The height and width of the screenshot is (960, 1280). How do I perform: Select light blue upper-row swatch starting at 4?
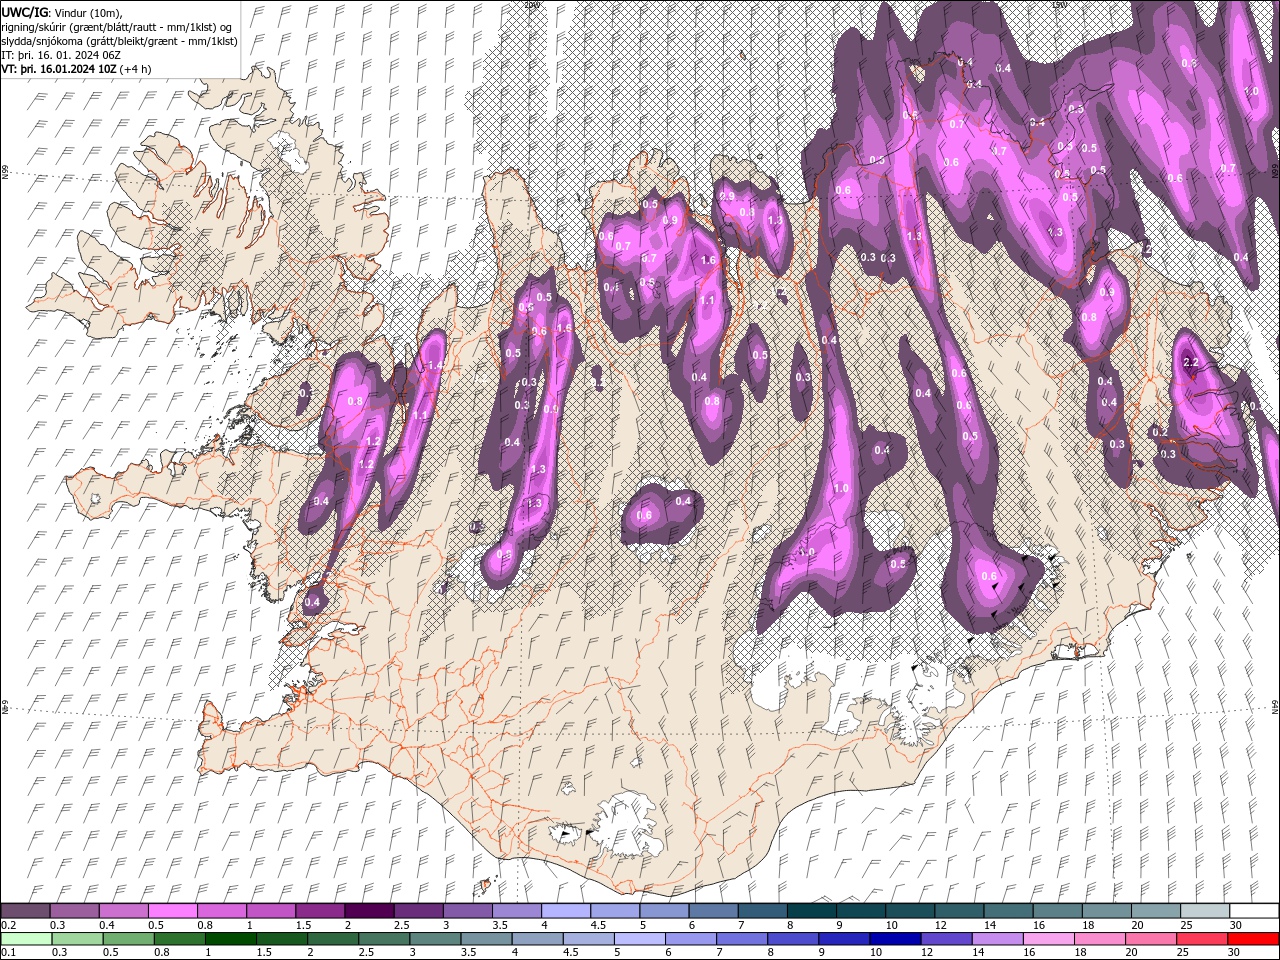[x=566, y=911]
